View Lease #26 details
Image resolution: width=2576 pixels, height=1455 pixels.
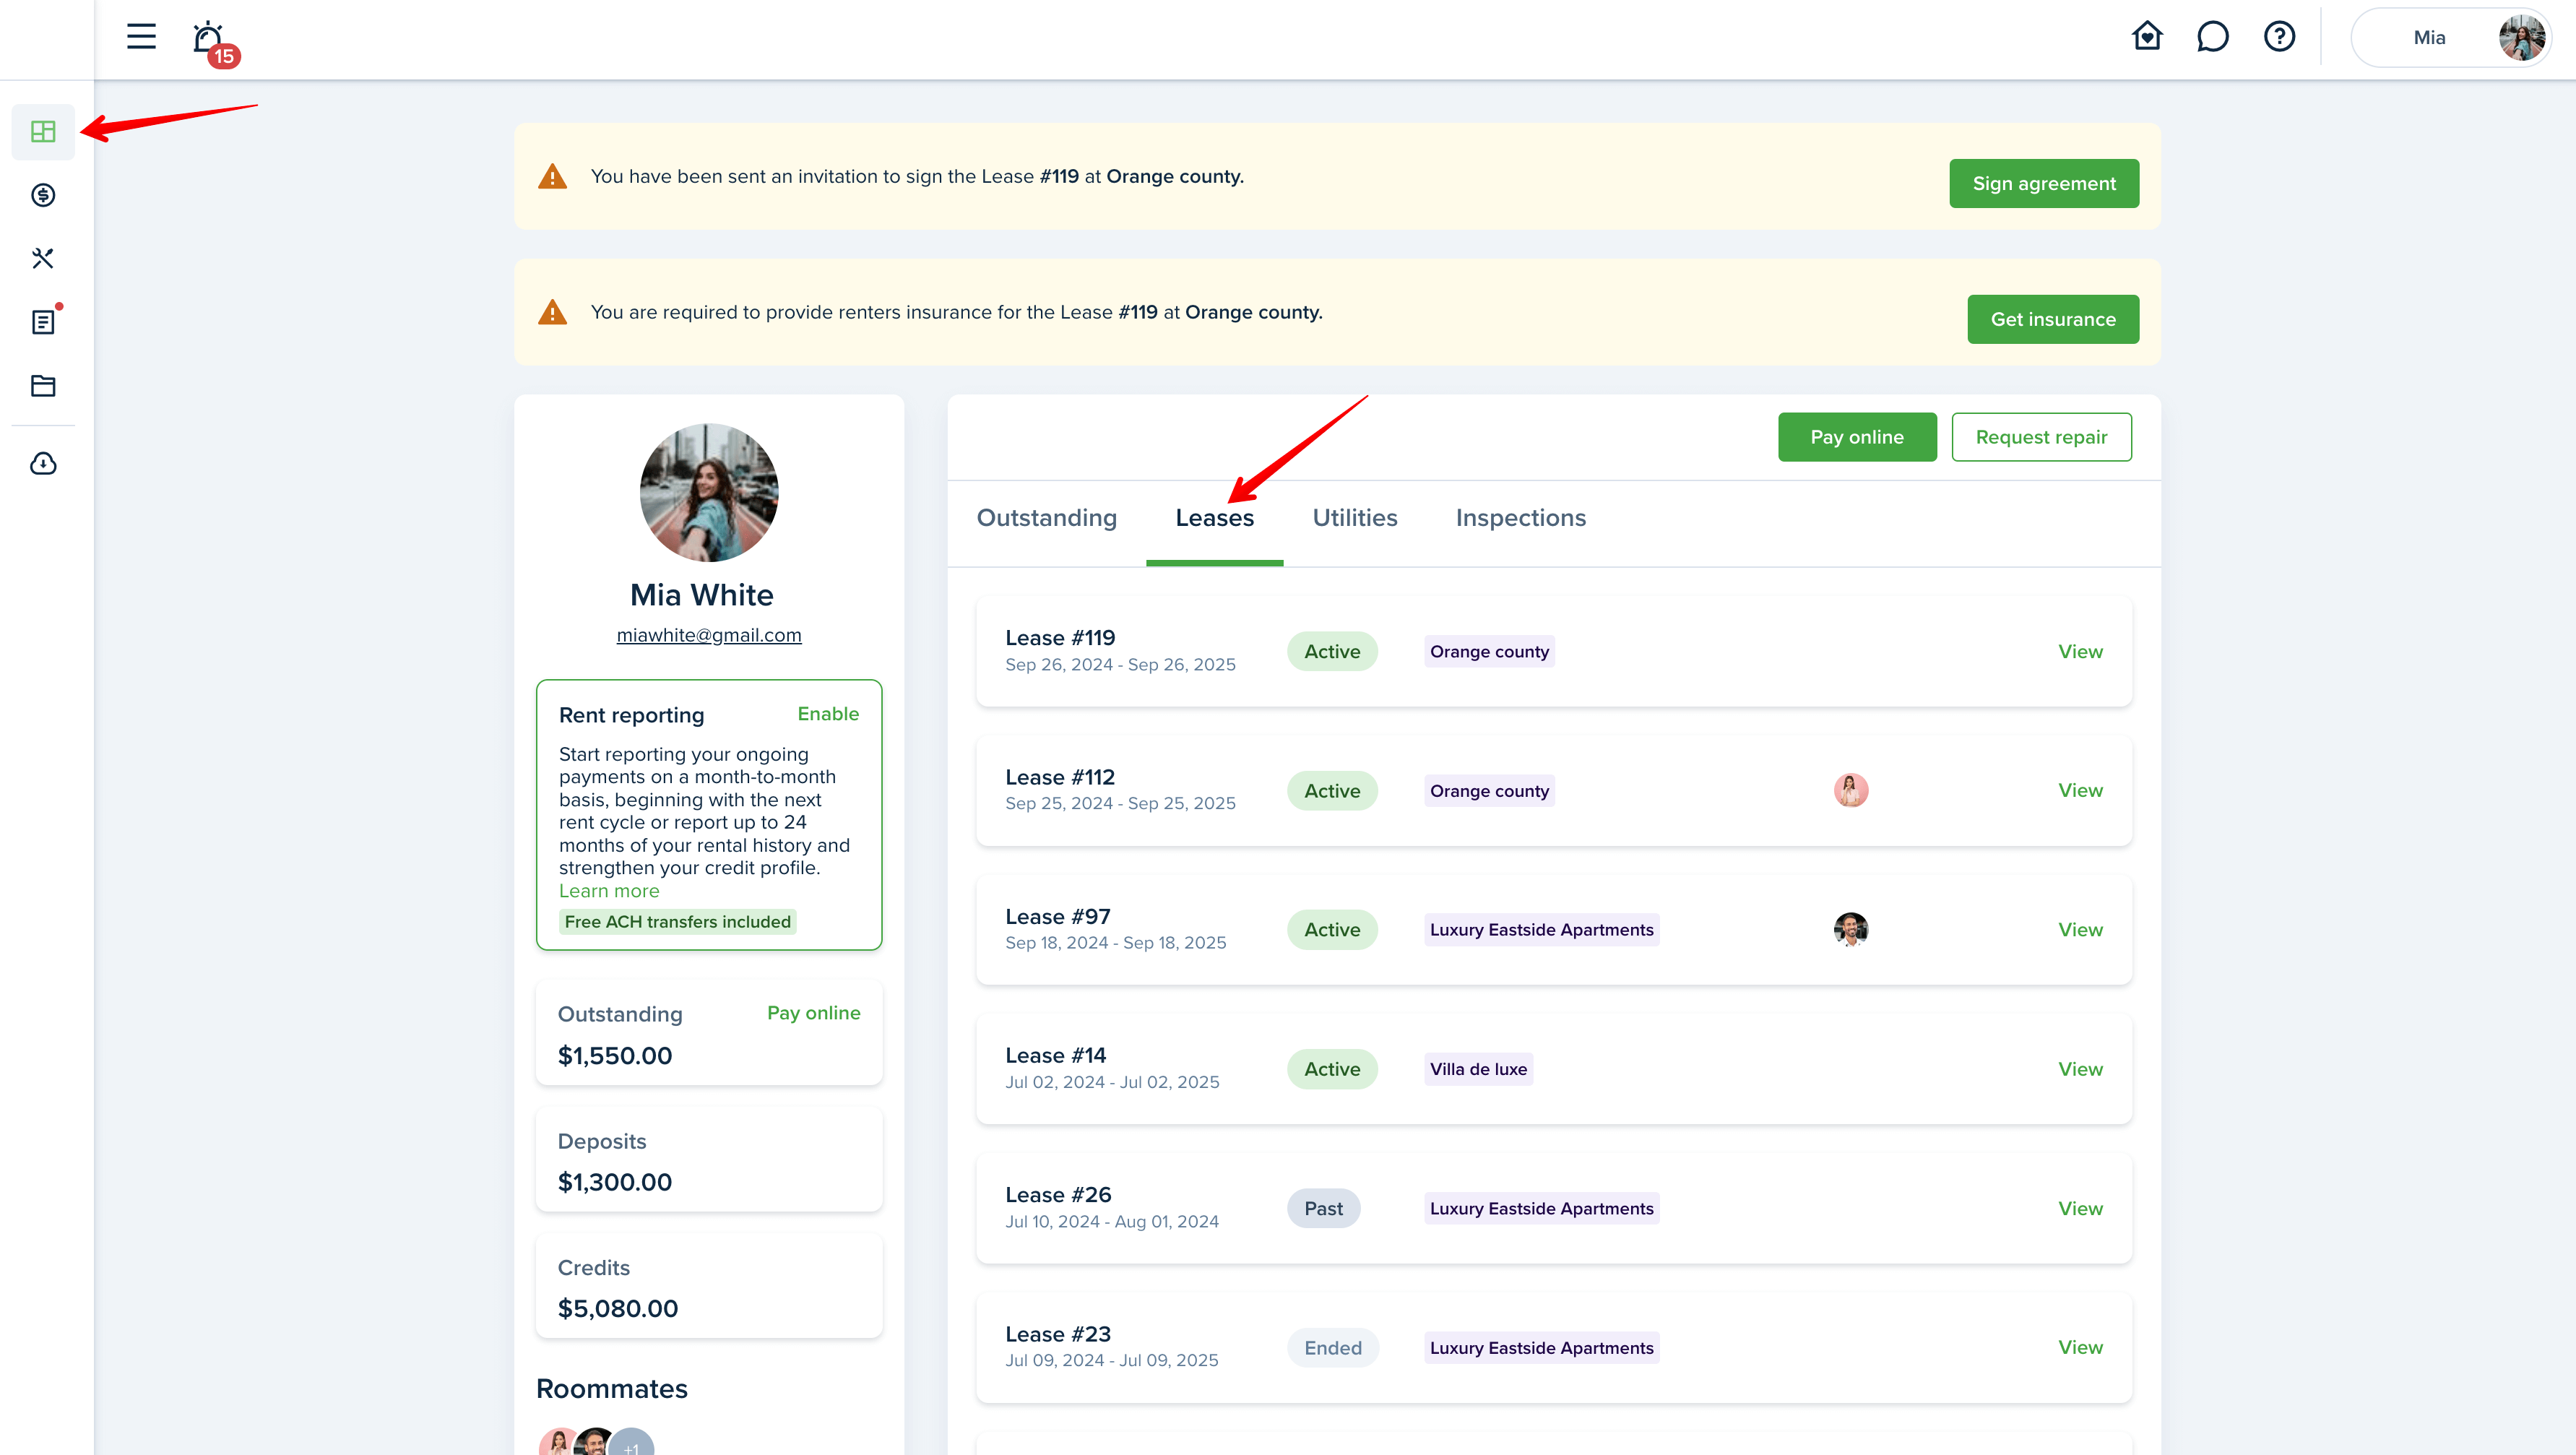2080,1209
